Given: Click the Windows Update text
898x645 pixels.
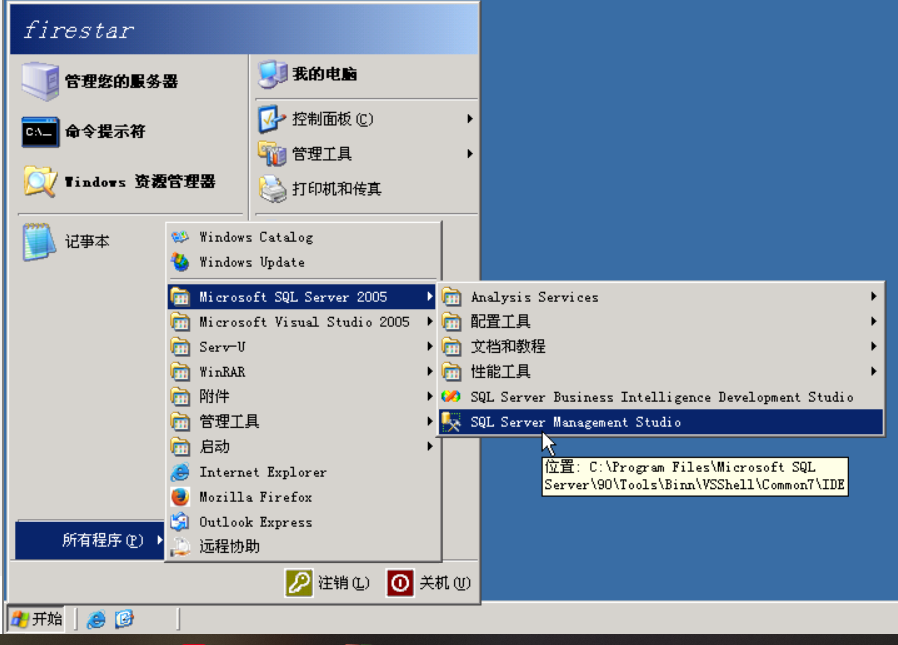Looking at the screenshot, I should (x=251, y=262).
